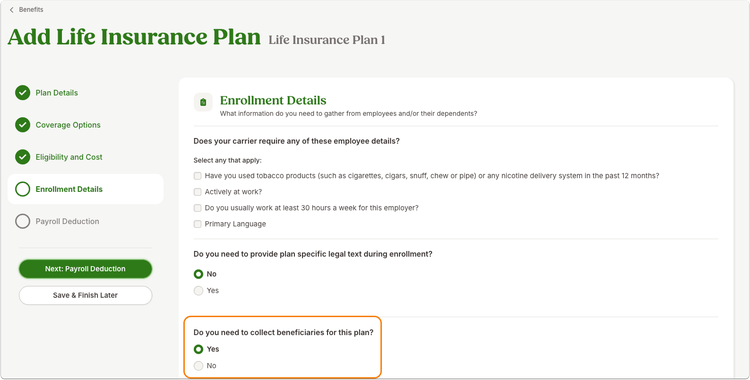Viewport: 750px width, 380px height.
Task: Click the Payroll Deduction gray circle icon
Action: click(22, 221)
